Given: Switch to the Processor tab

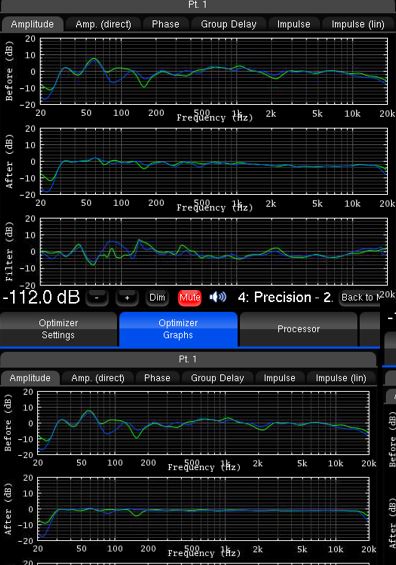Looking at the screenshot, I should click(298, 329).
